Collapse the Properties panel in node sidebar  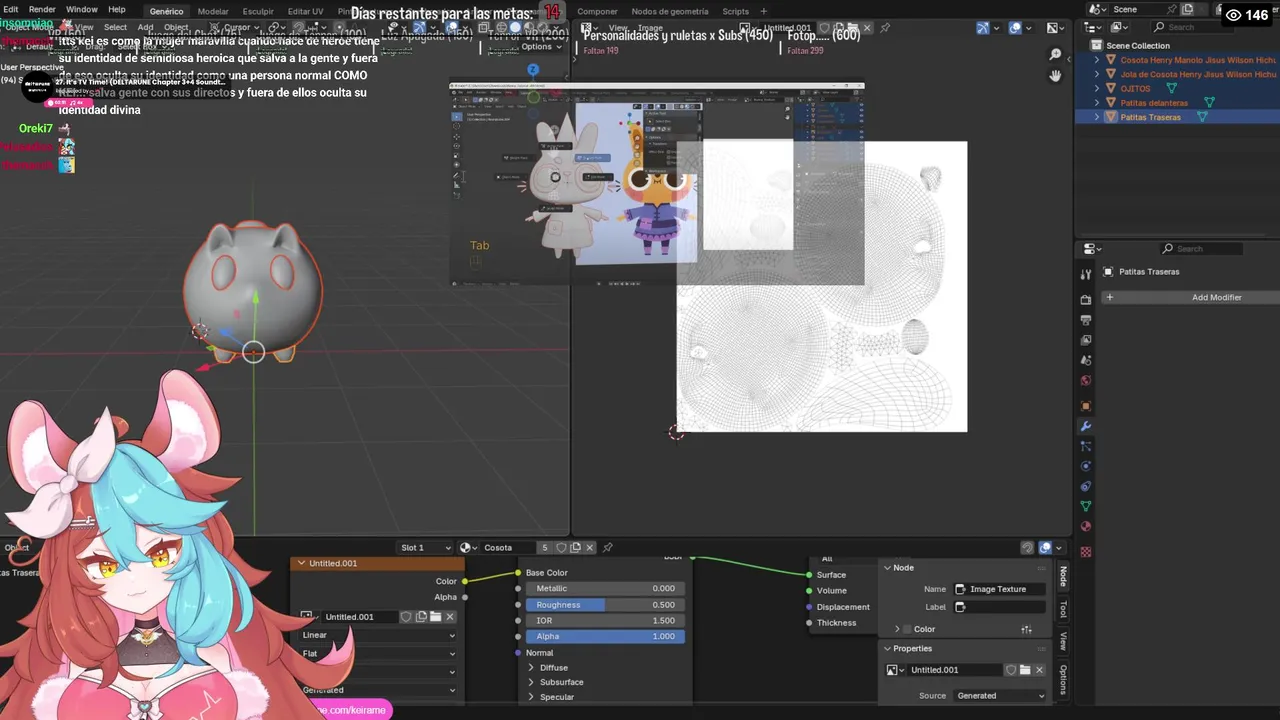coord(887,648)
